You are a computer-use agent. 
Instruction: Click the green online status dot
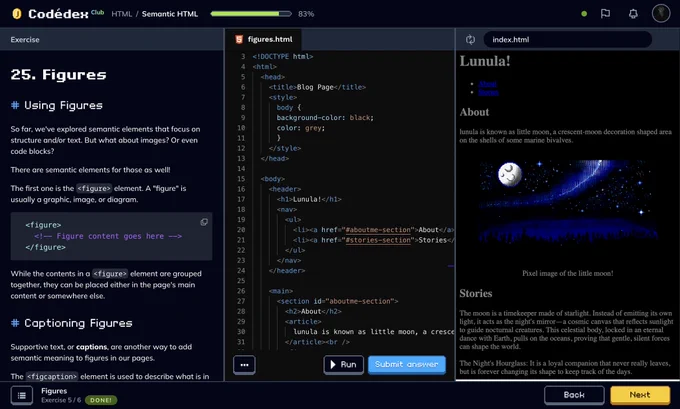click(x=584, y=14)
